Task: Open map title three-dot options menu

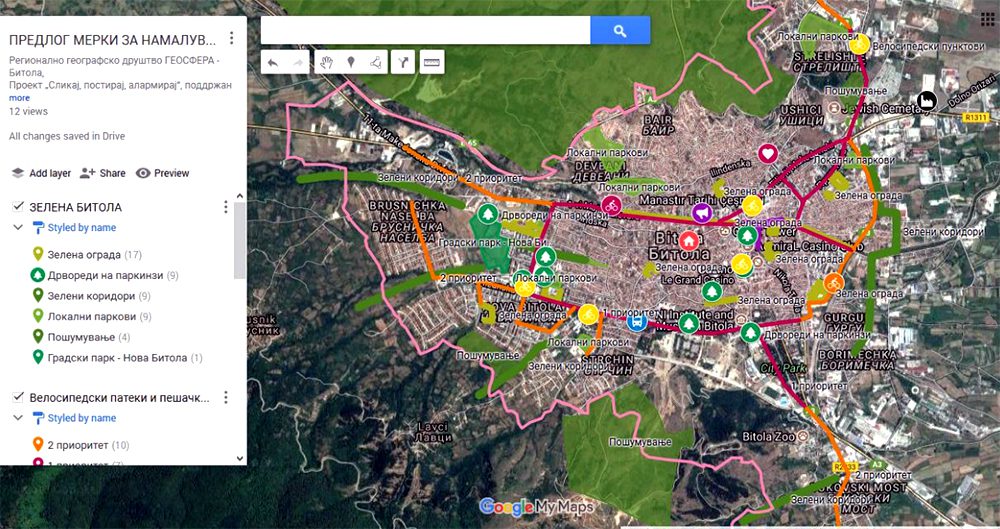Action: (231, 38)
